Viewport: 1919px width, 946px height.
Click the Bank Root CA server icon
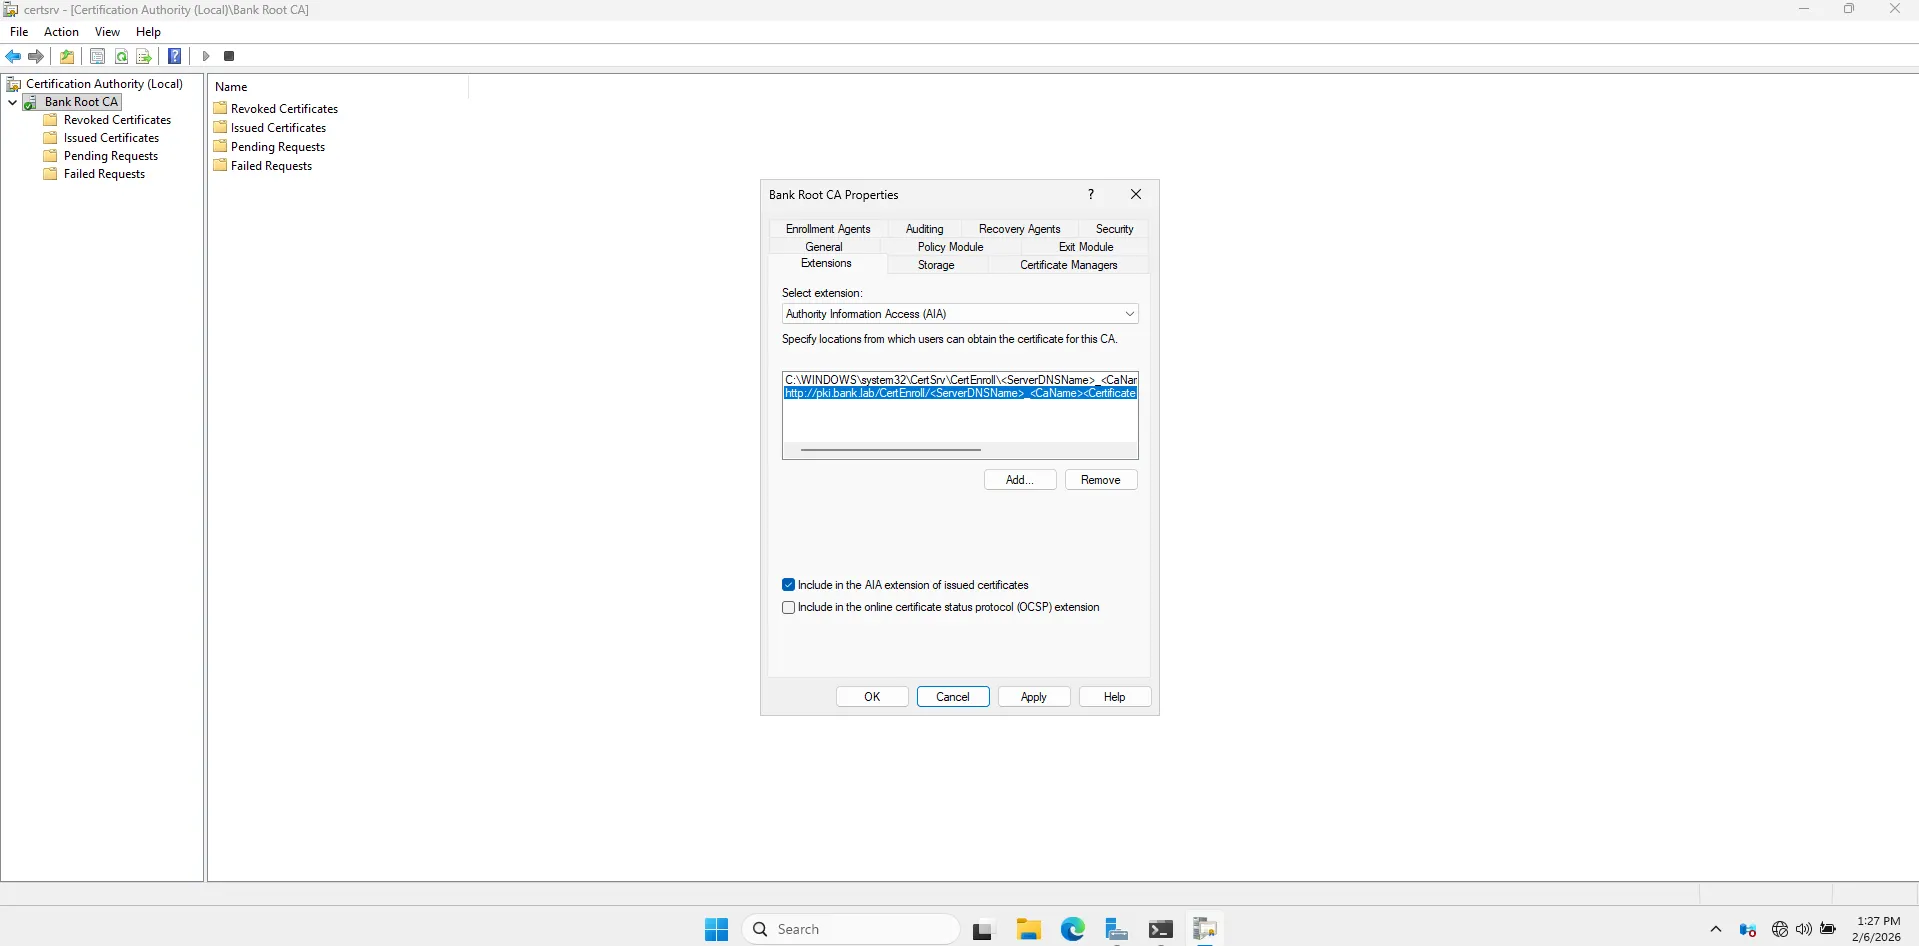click(31, 102)
